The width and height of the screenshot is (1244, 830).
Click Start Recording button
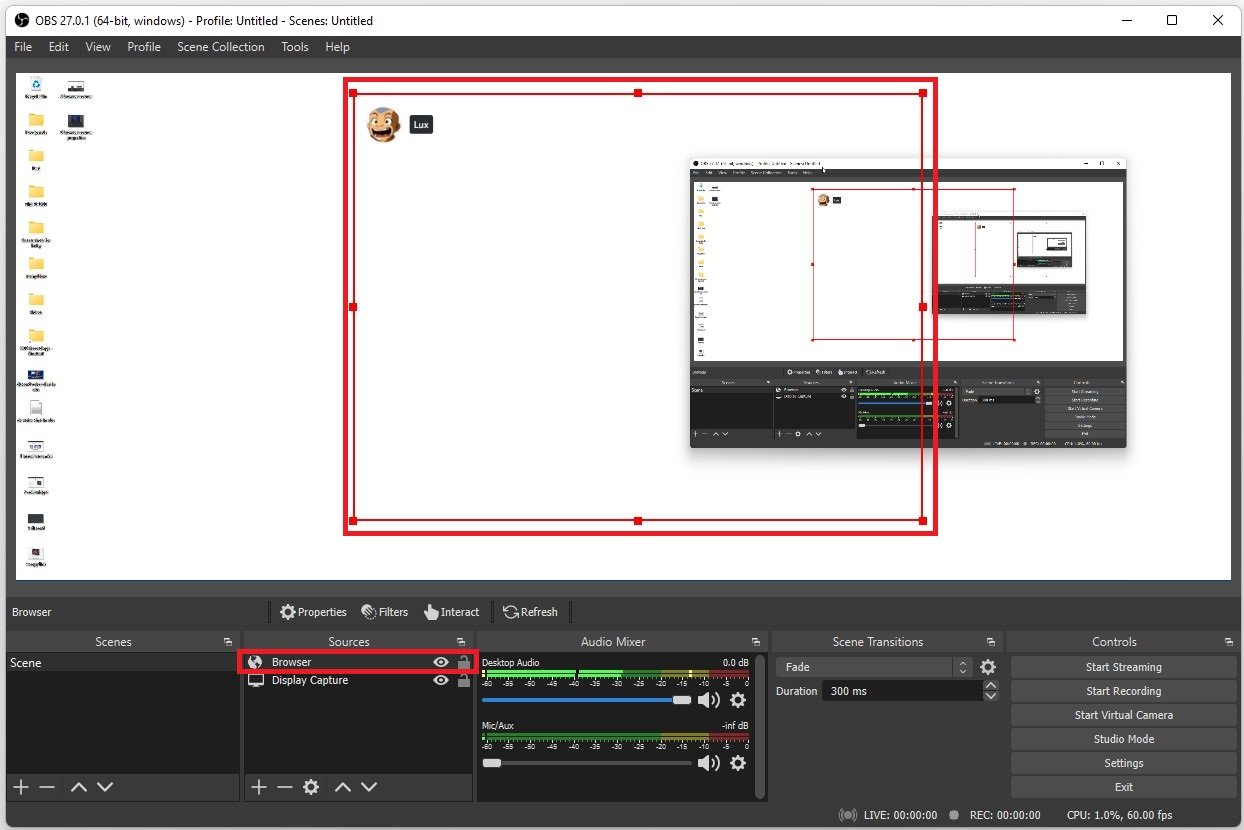coord(1123,691)
